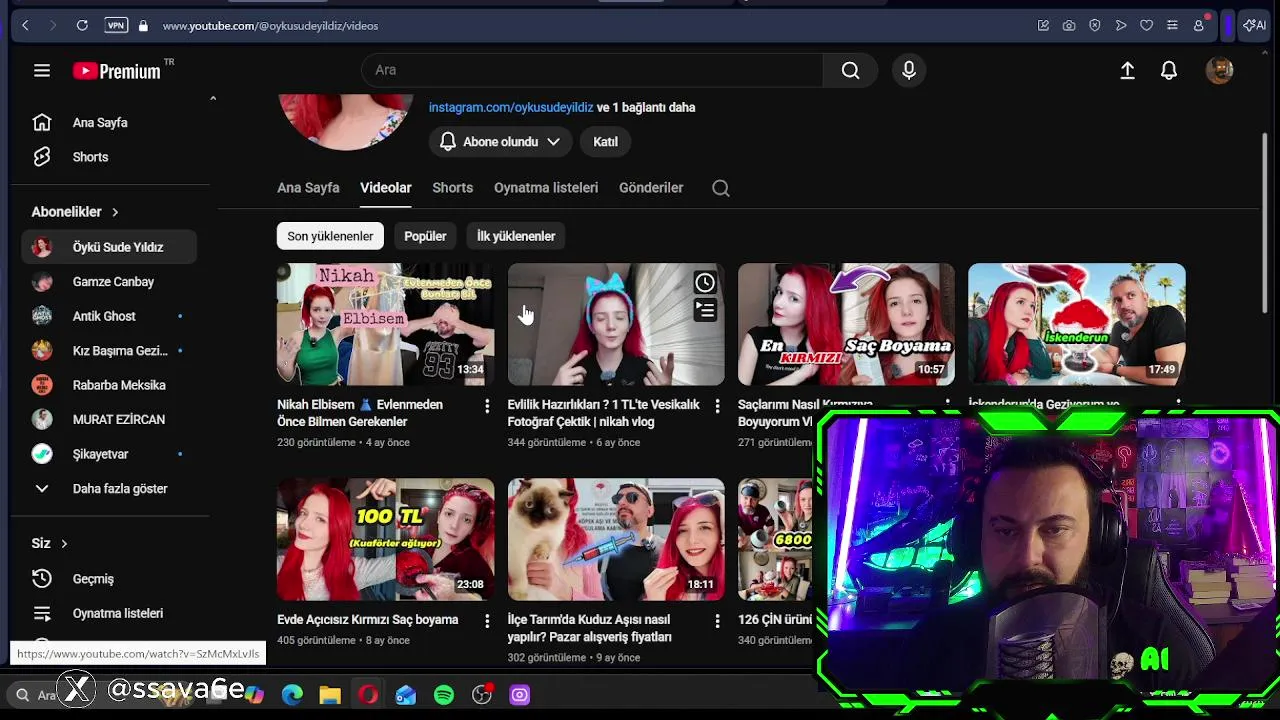Switch to the Oynatma listeleri tab
Viewport: 1280px width, 720px height.
546,188
